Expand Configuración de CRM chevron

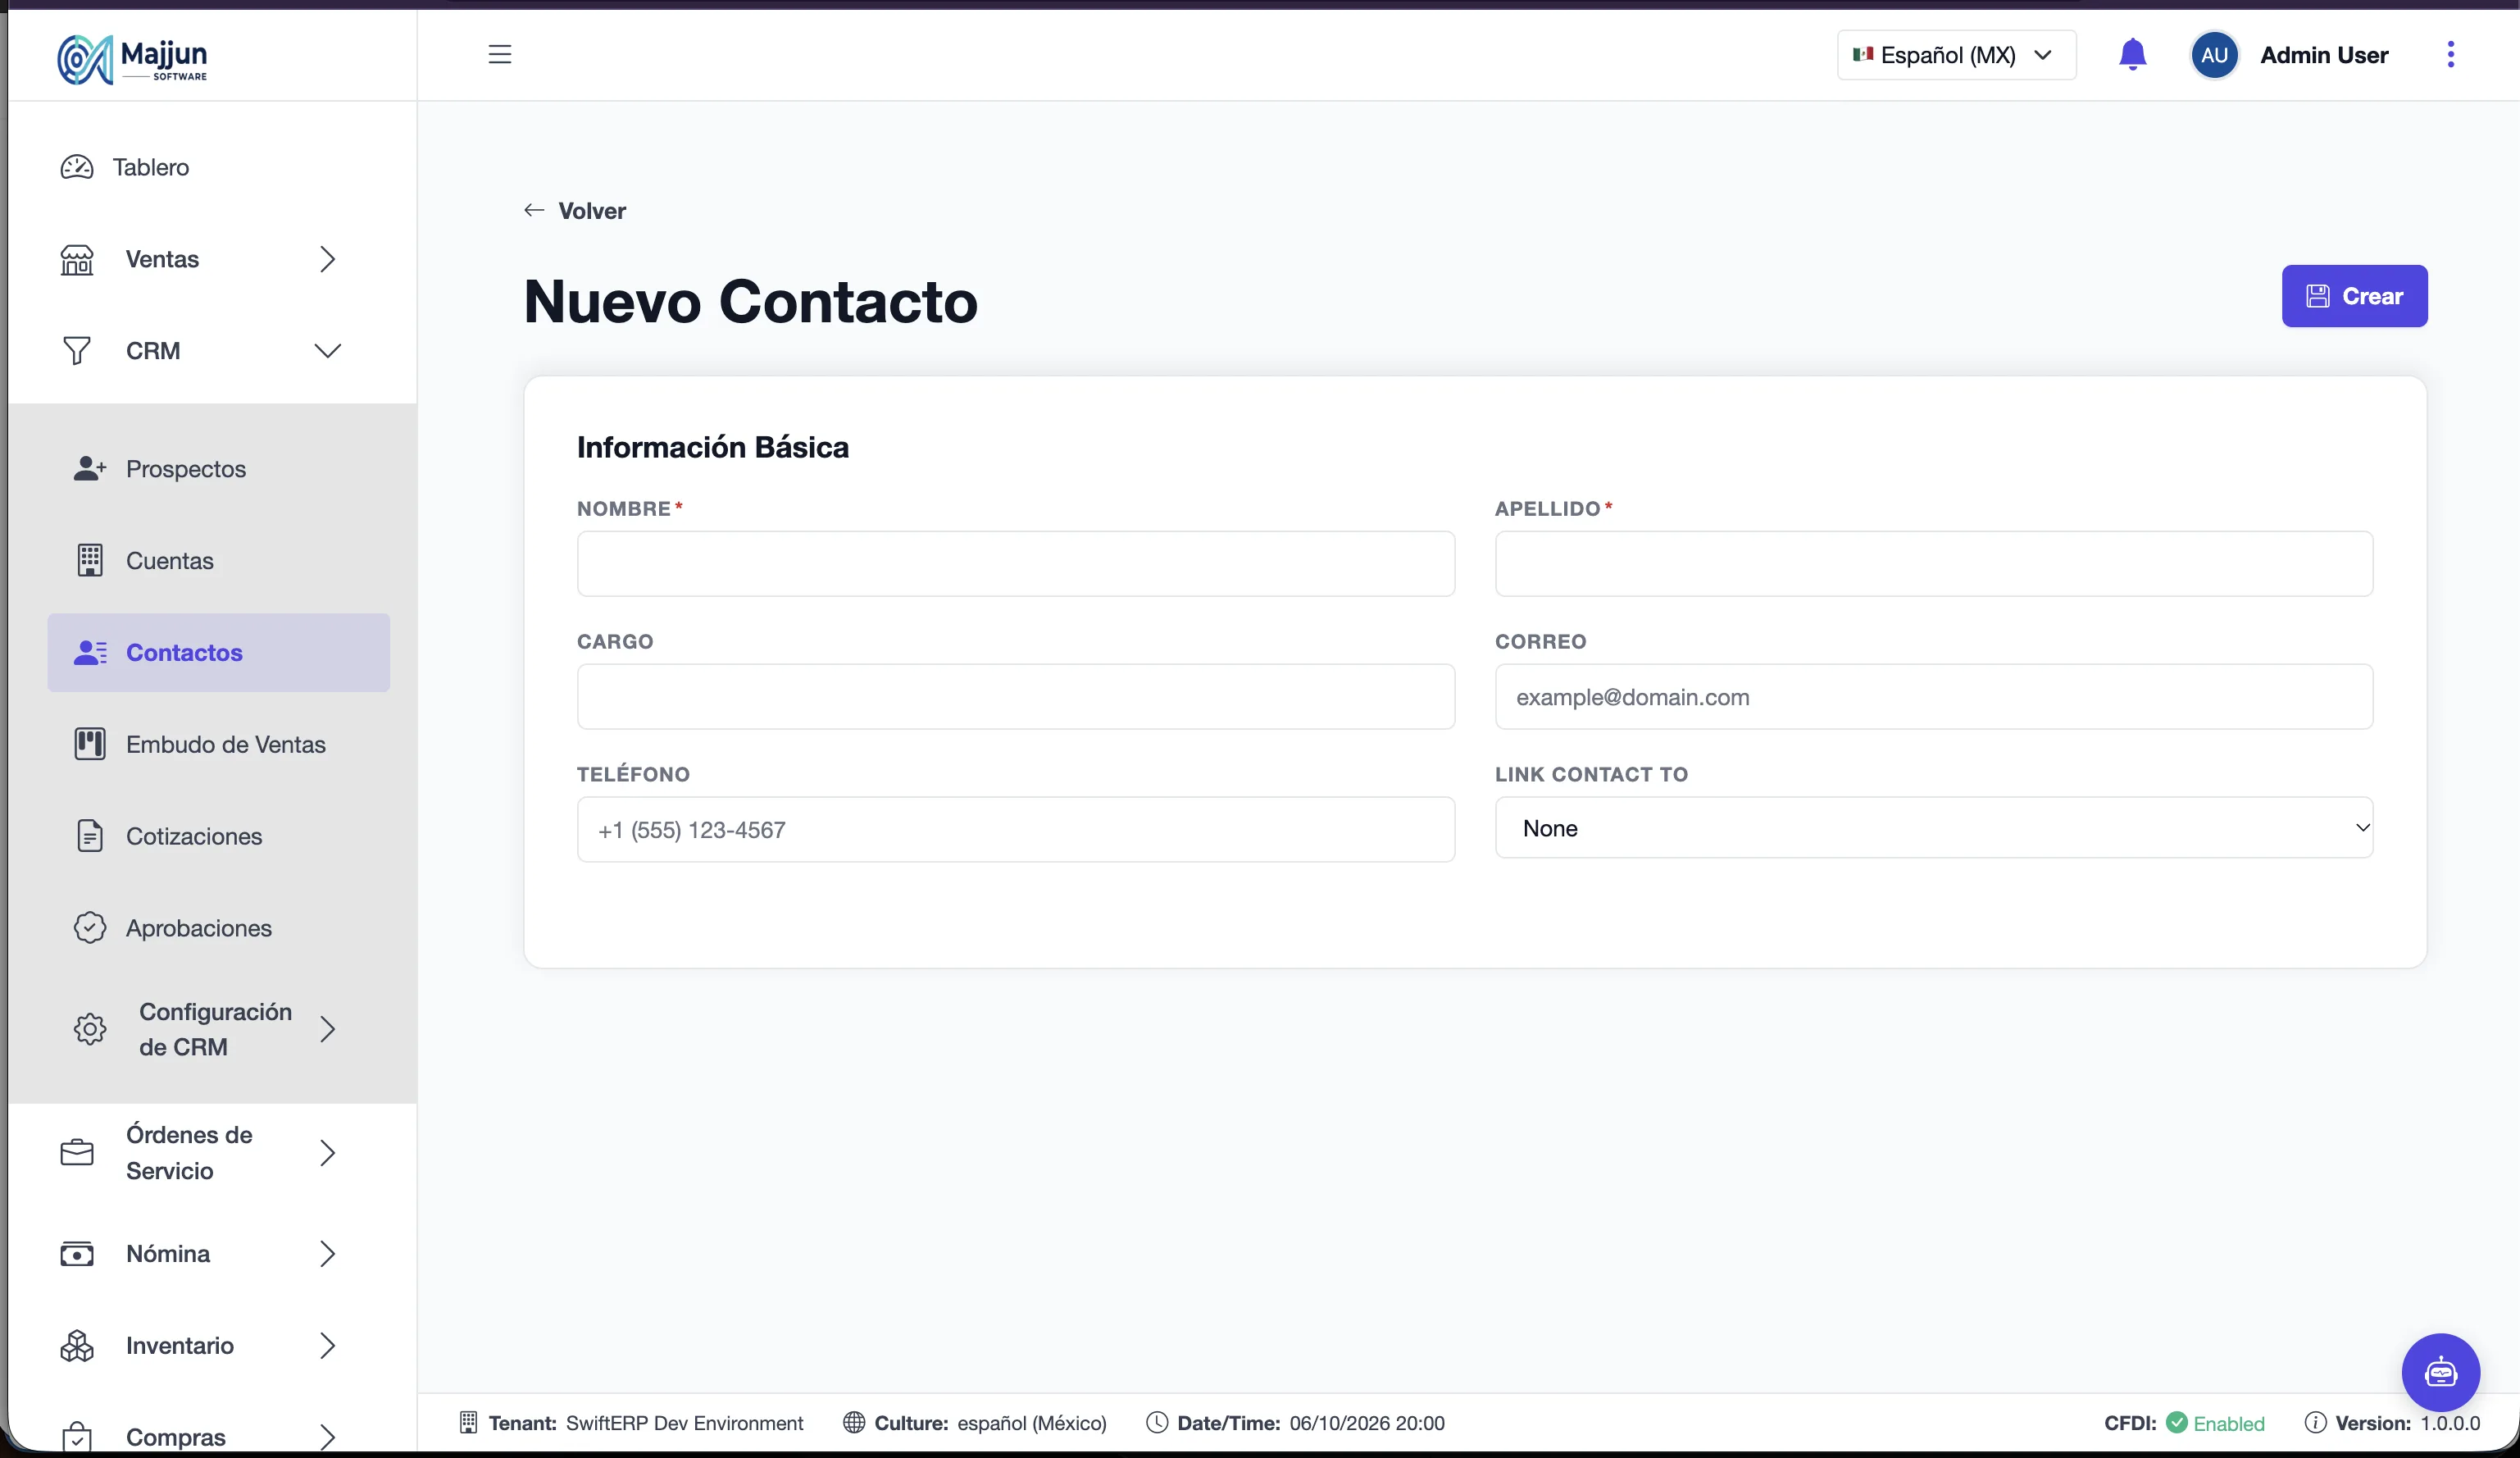click(327, 1029)
